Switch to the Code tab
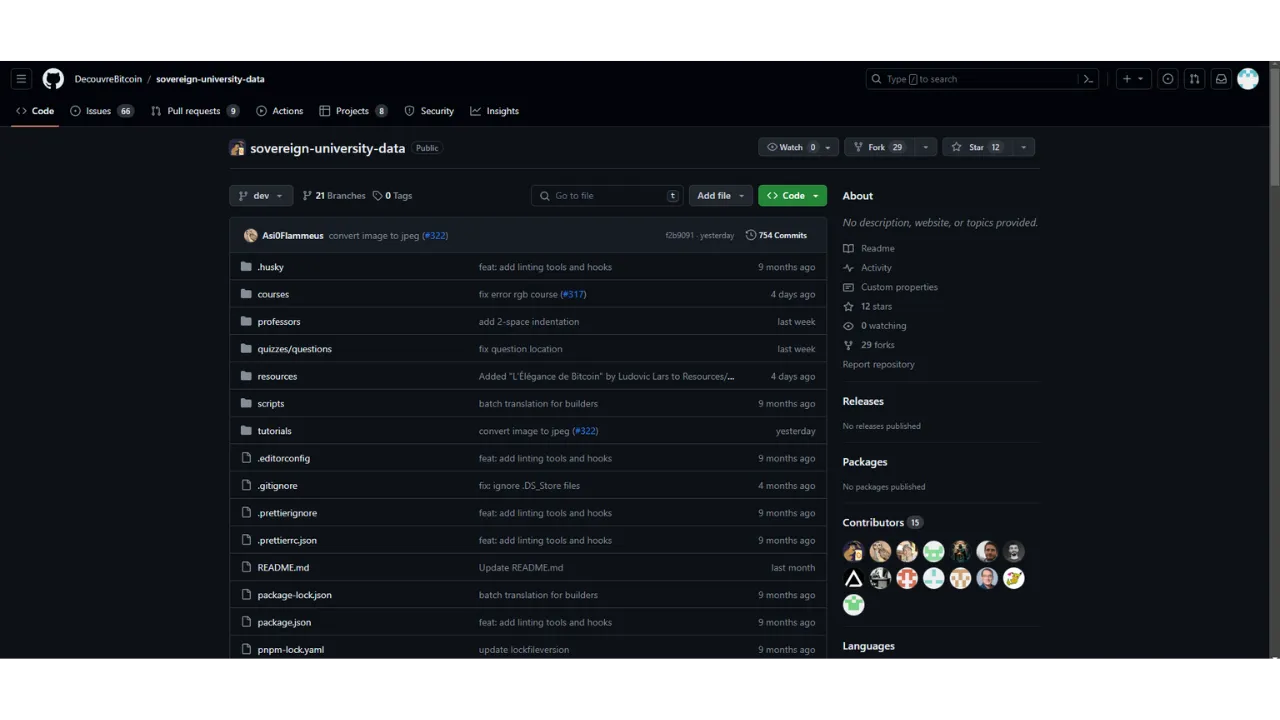 click(35, 111)
